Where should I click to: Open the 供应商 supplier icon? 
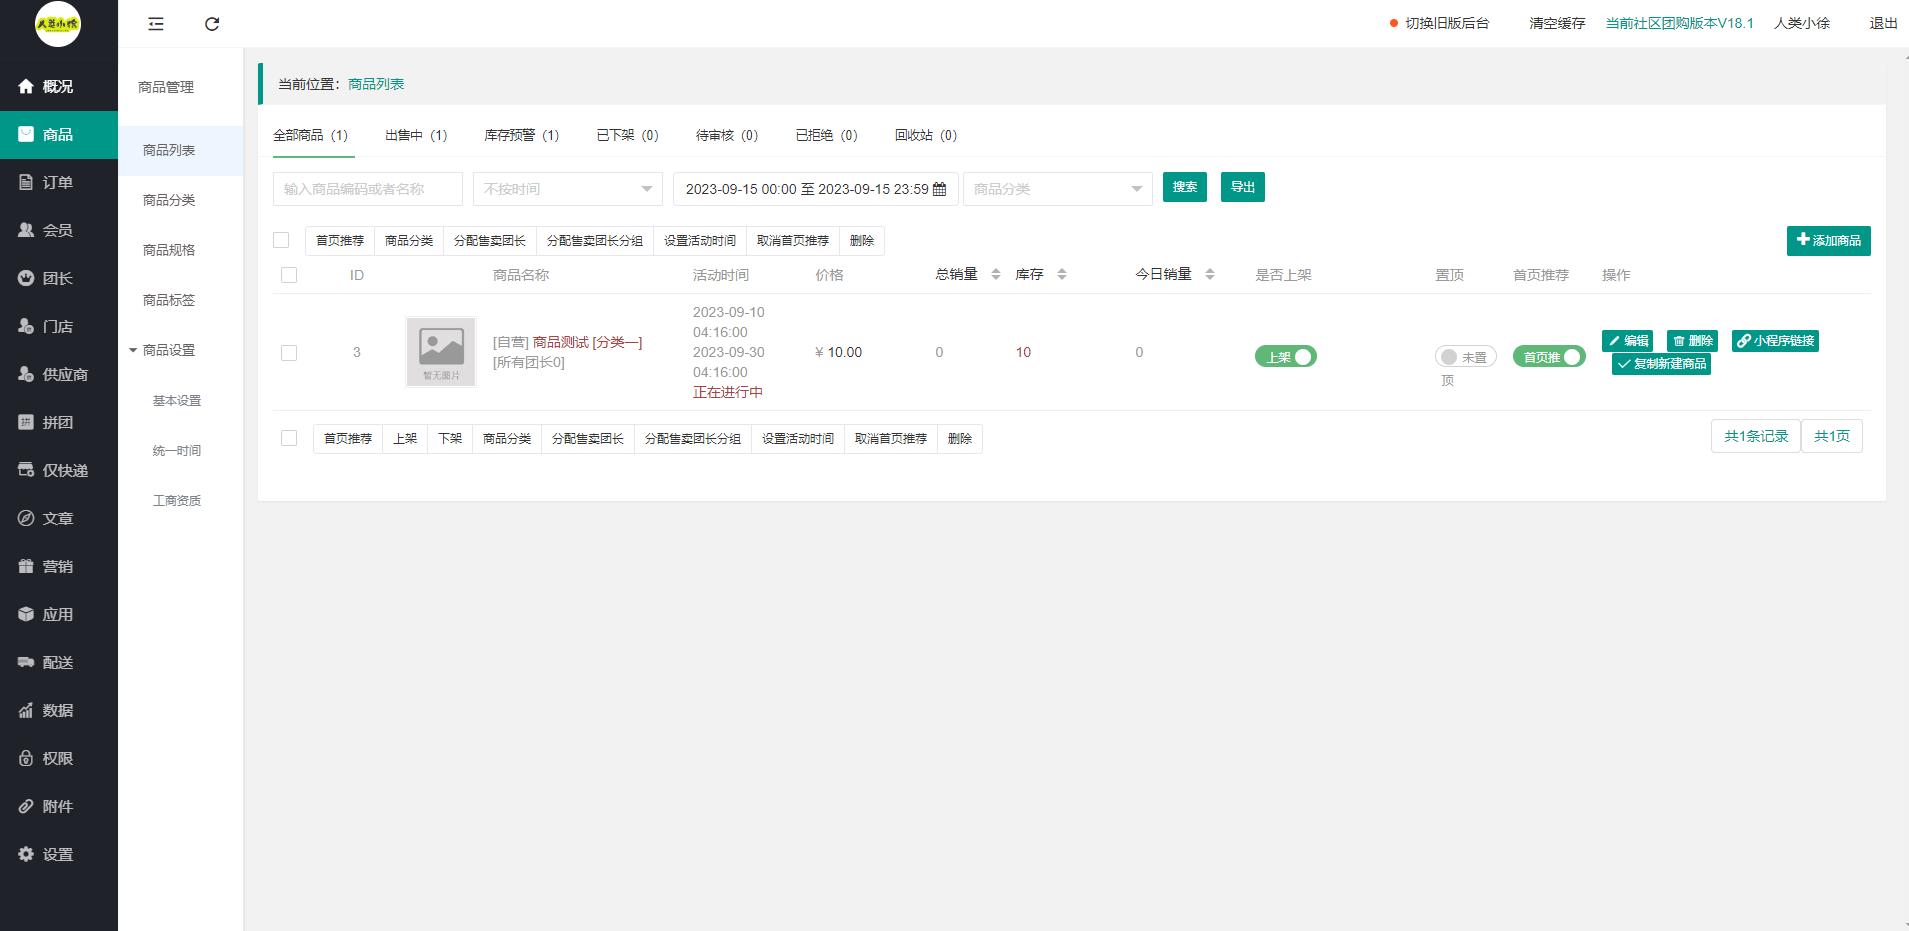point(26,375)
